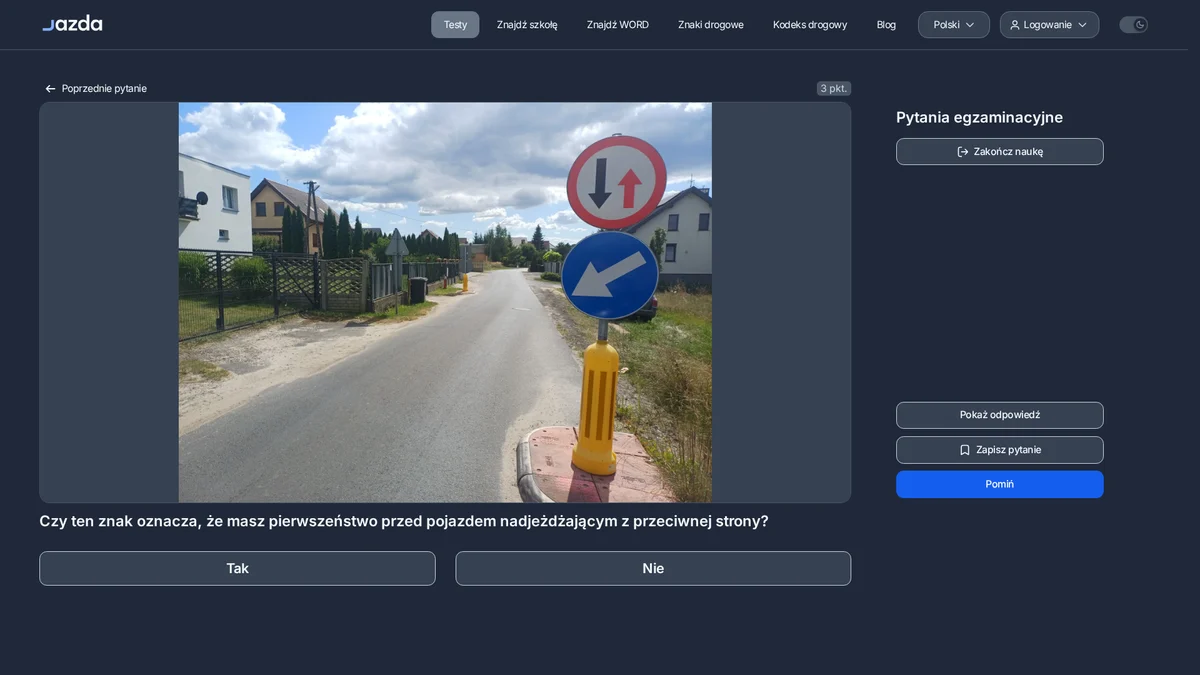Open the Testy tab
The image size is (1200, 675).
pos(455,25)
